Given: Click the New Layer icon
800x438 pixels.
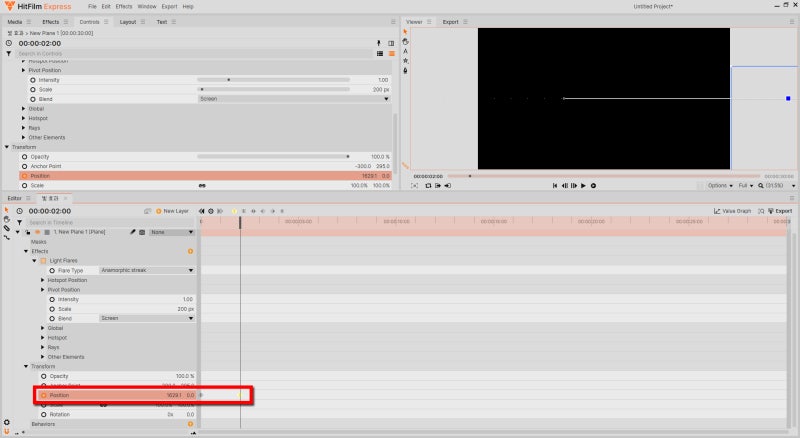Looking at the screenshot, I should 159,211.
